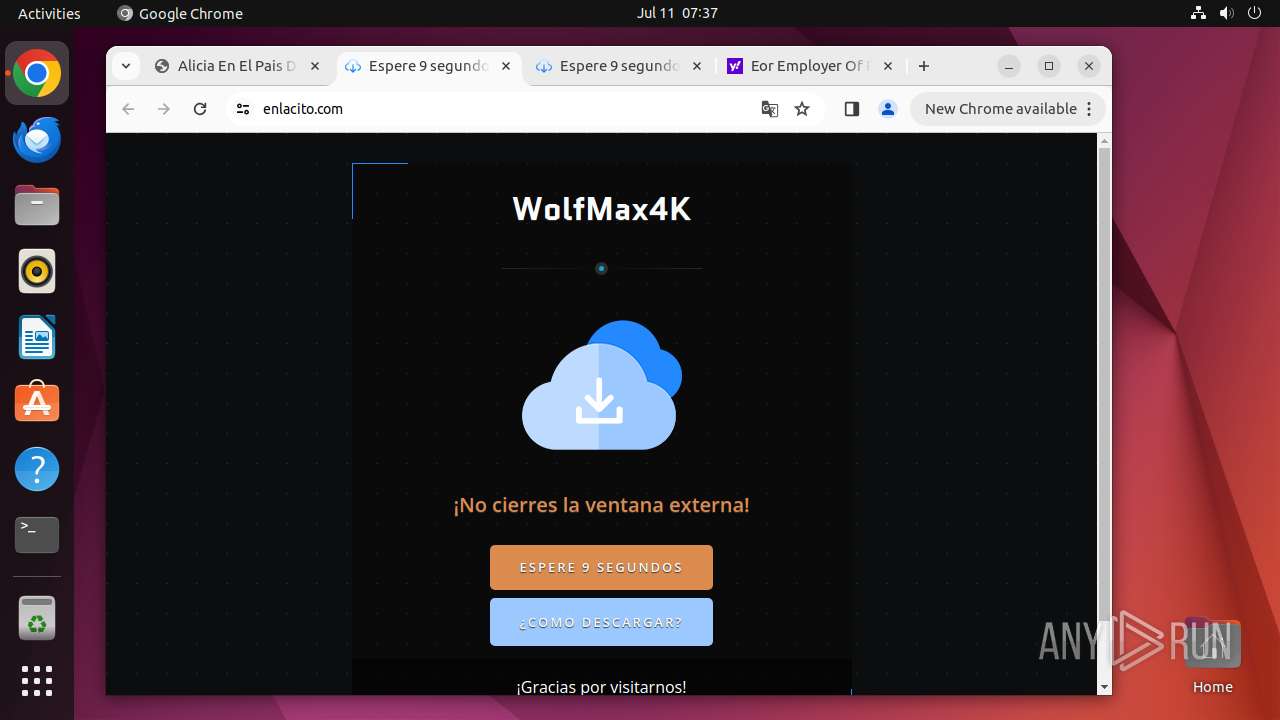Close the active Espere 9 segundos tab
The image size is (1280, 720).
[506, 66]
